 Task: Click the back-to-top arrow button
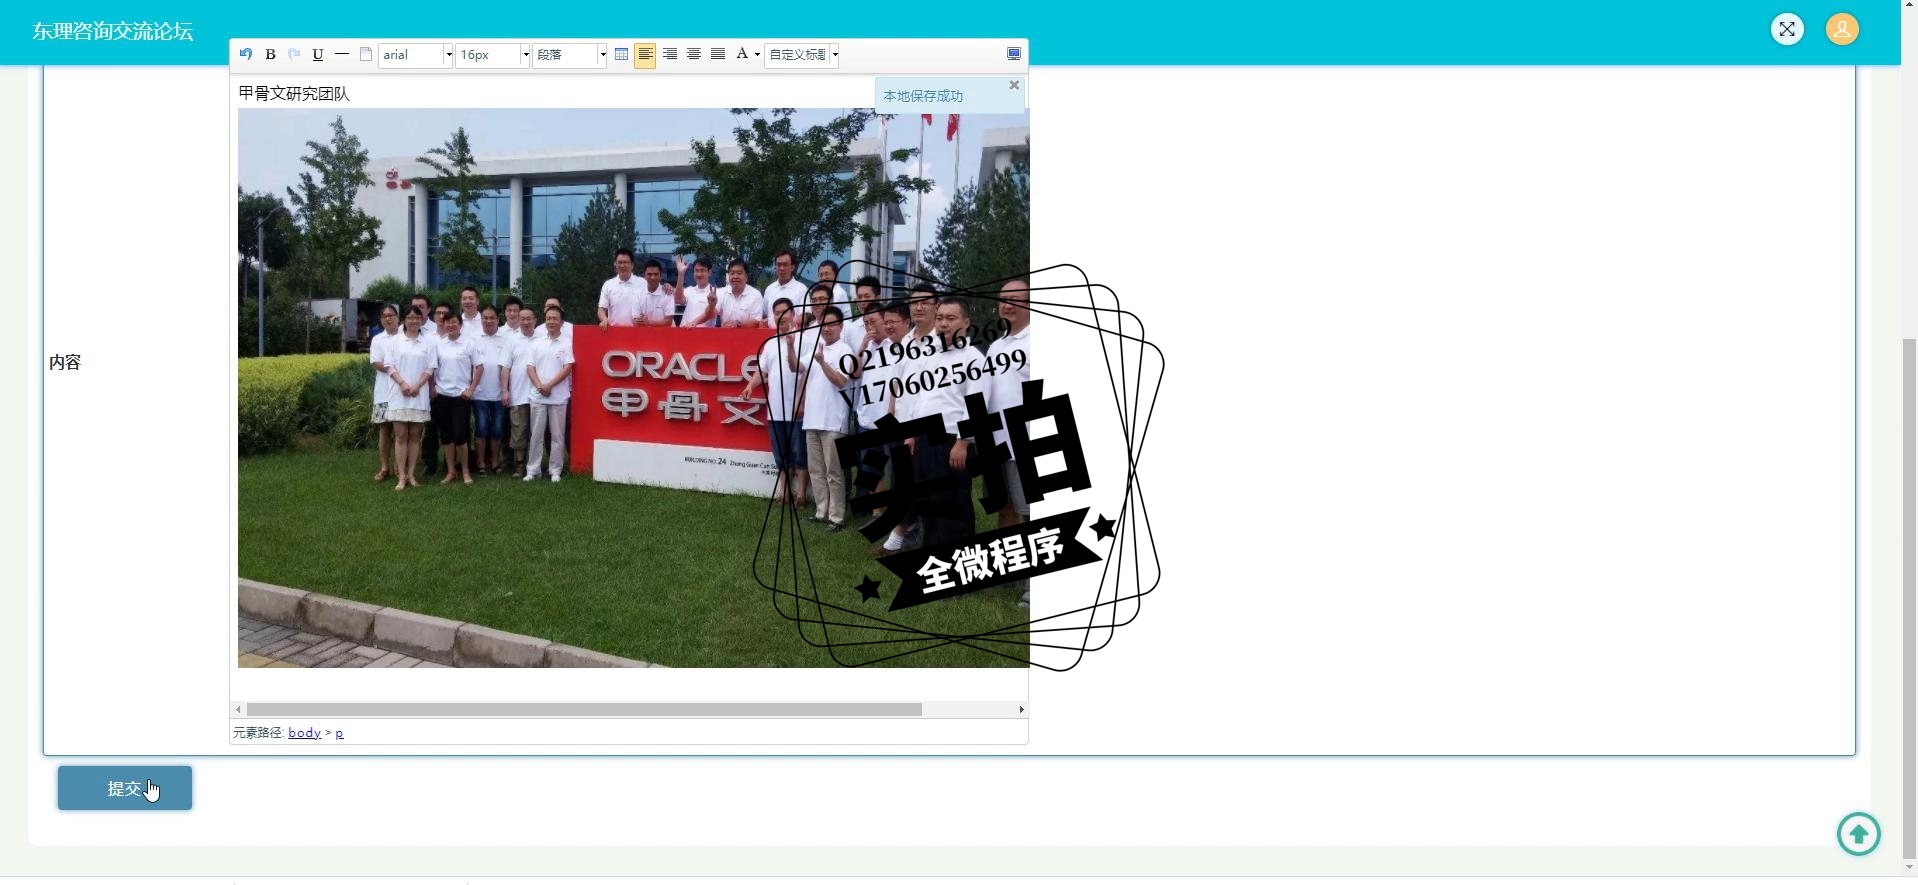click(1859, 834)
